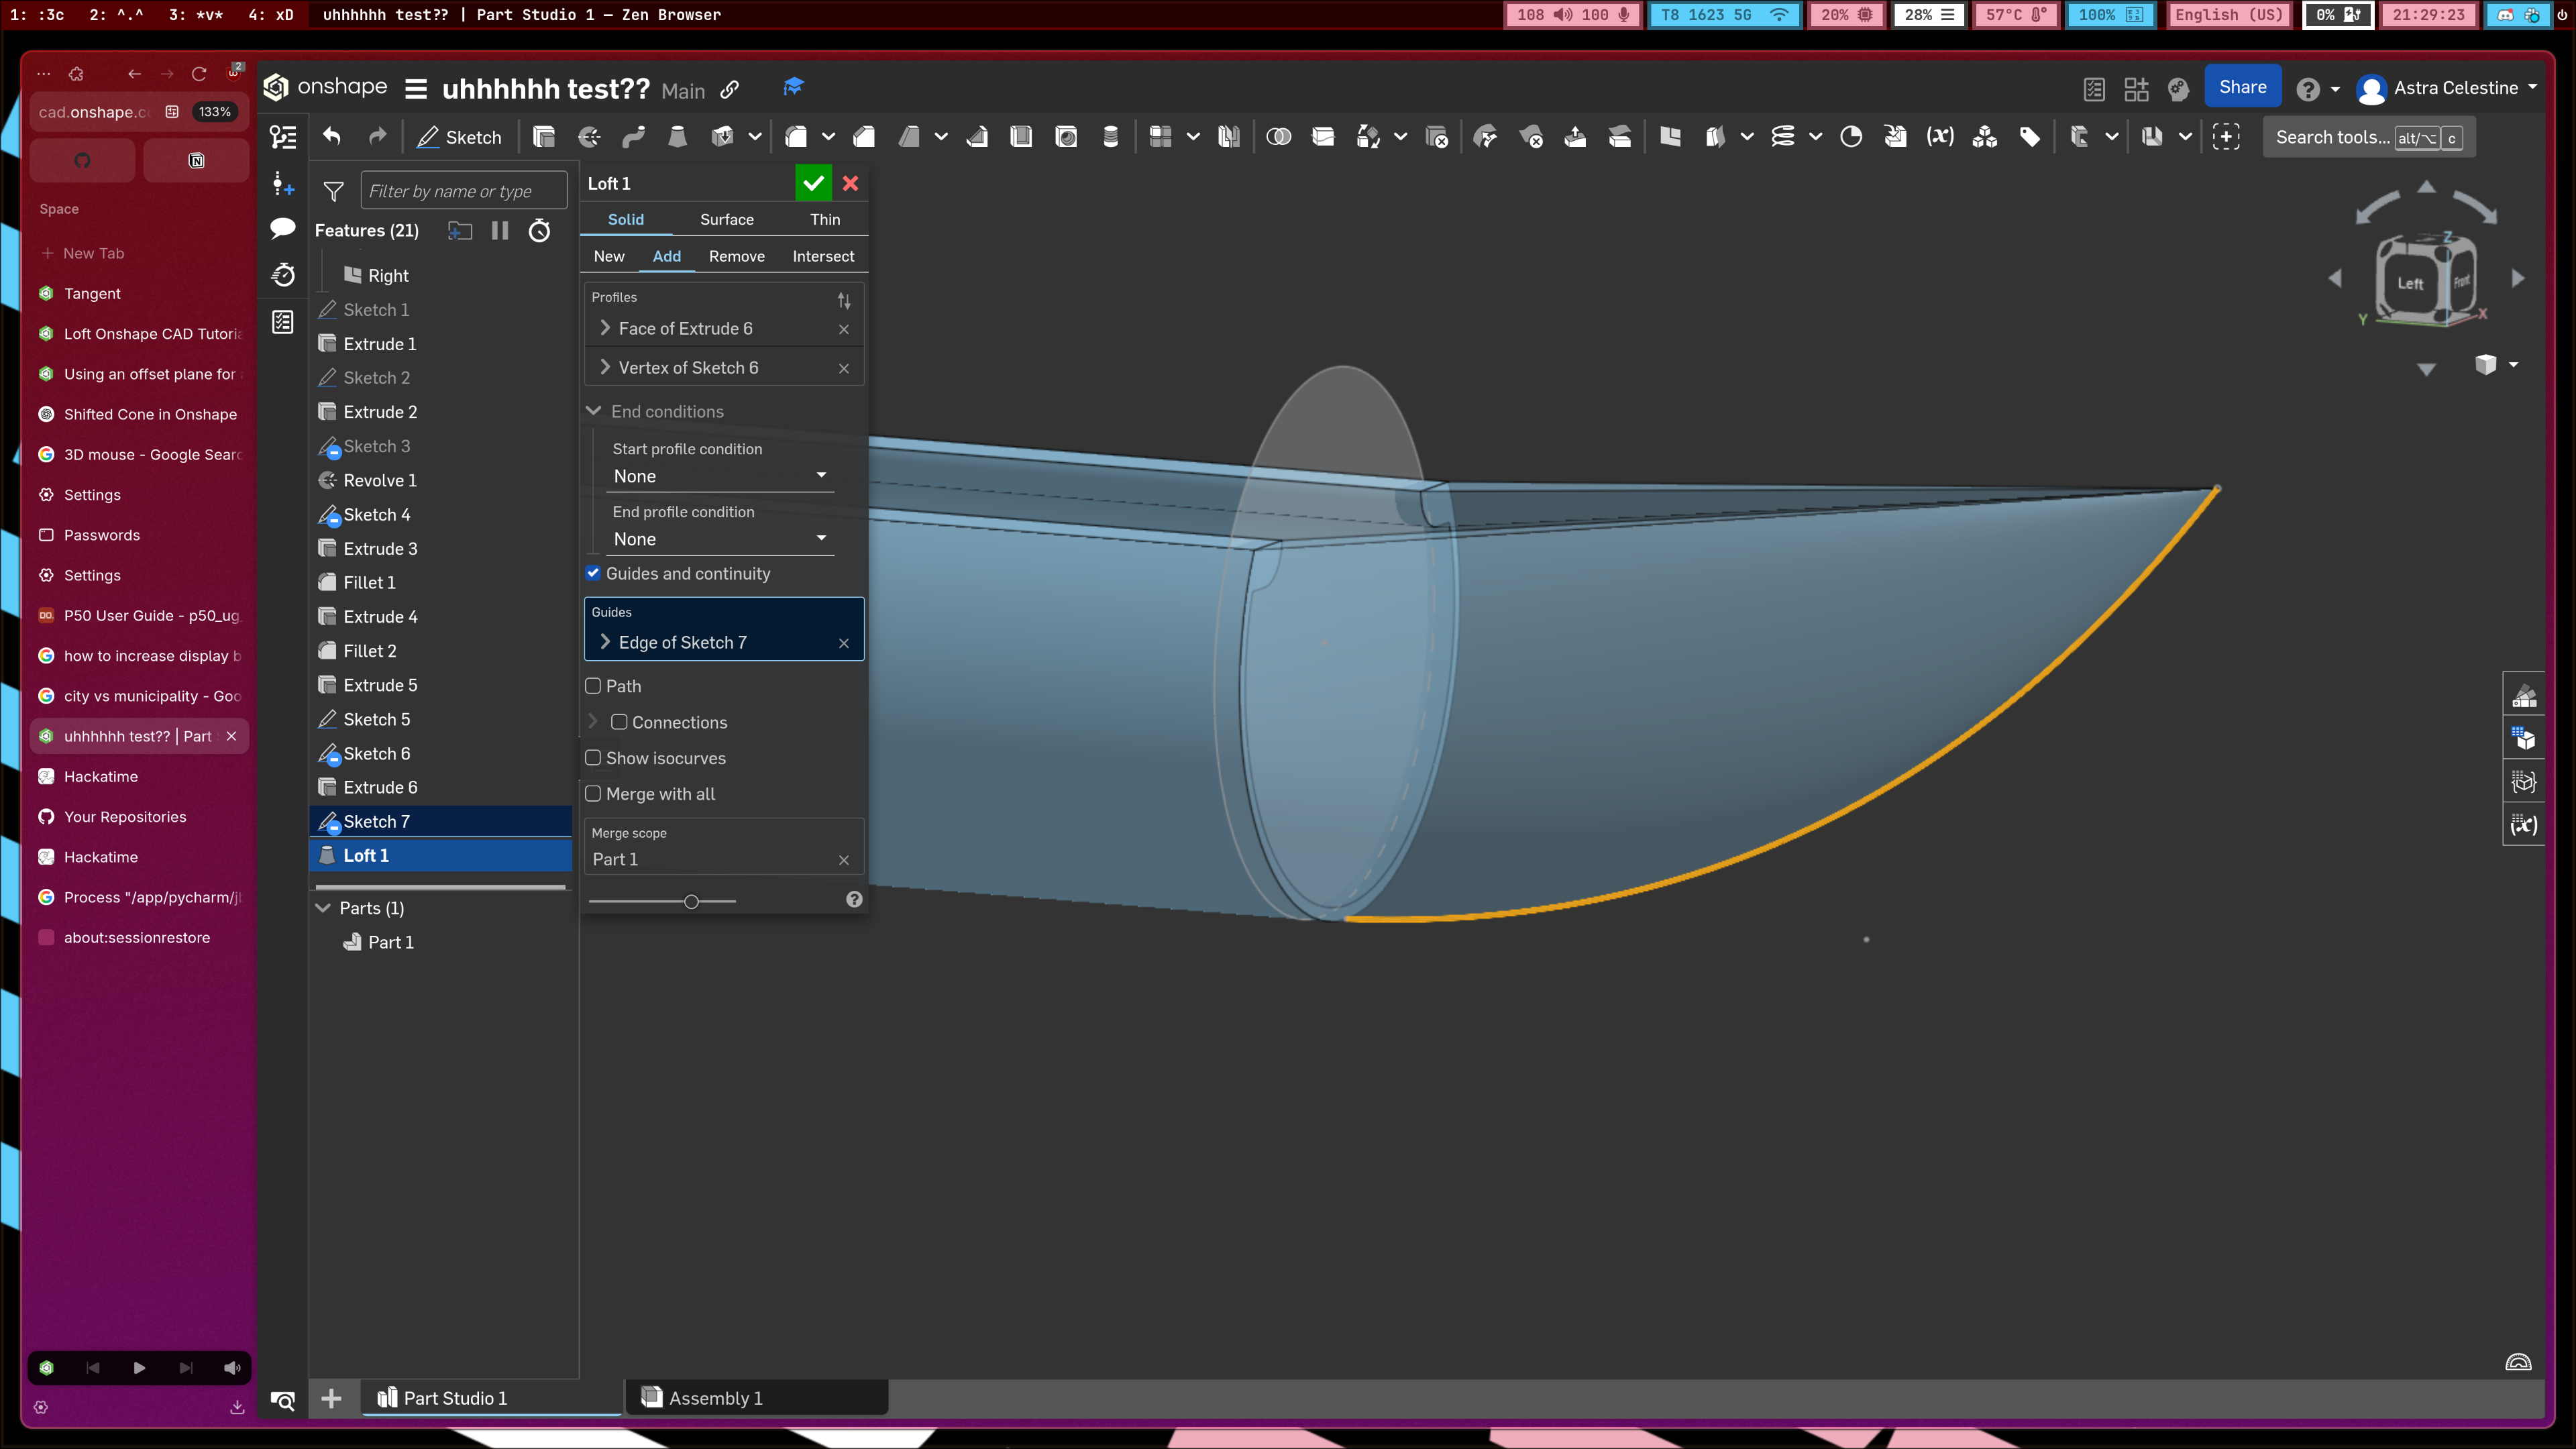Click the rollback timer icon beside Features
Viewport: 2576px width, 1449px height.
539,231
